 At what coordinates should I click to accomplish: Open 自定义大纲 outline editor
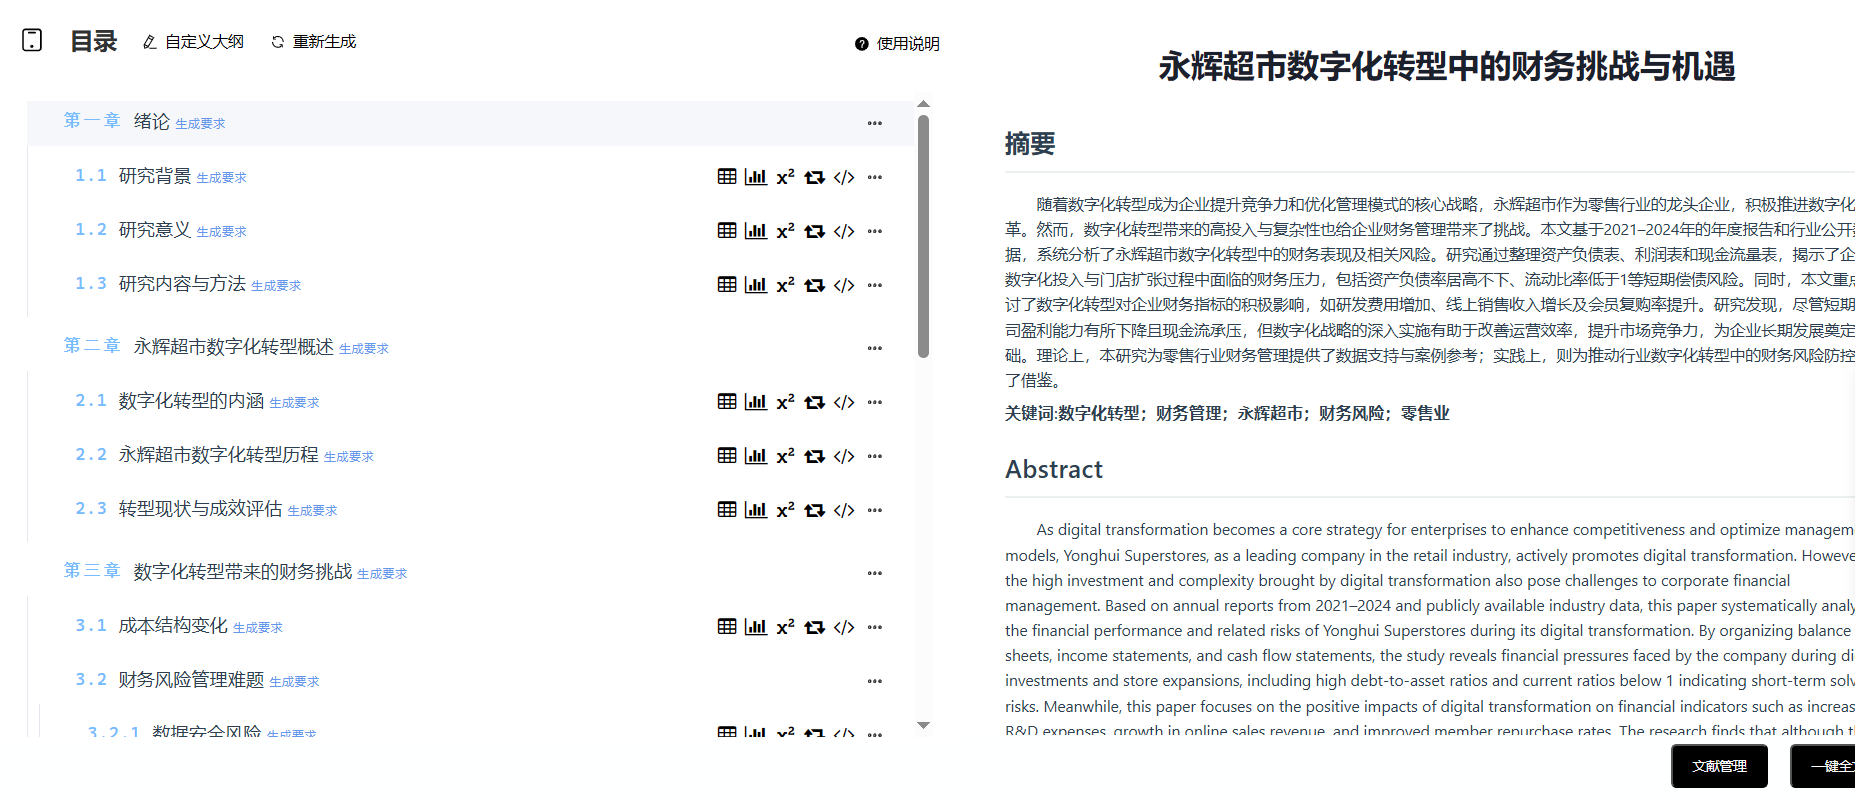pos(193,42)
